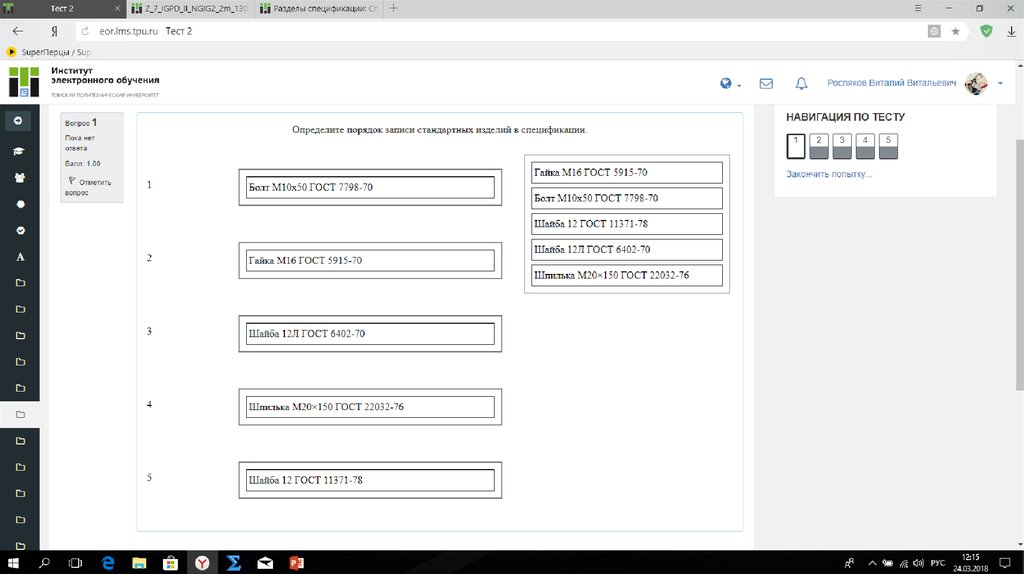Click the graduation cap sidebar icon
Image resolution: width=1024 pixels, height=574 pixels.
point(19,151)
